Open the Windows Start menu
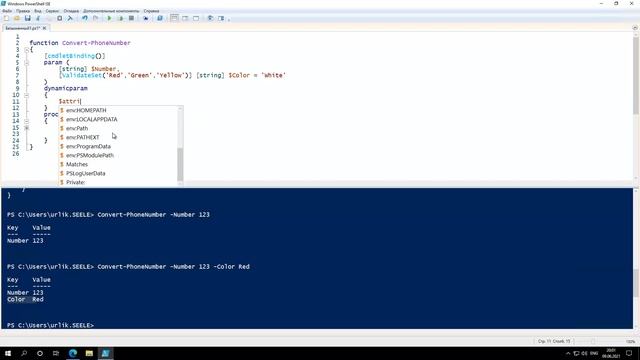 (8, 353)
